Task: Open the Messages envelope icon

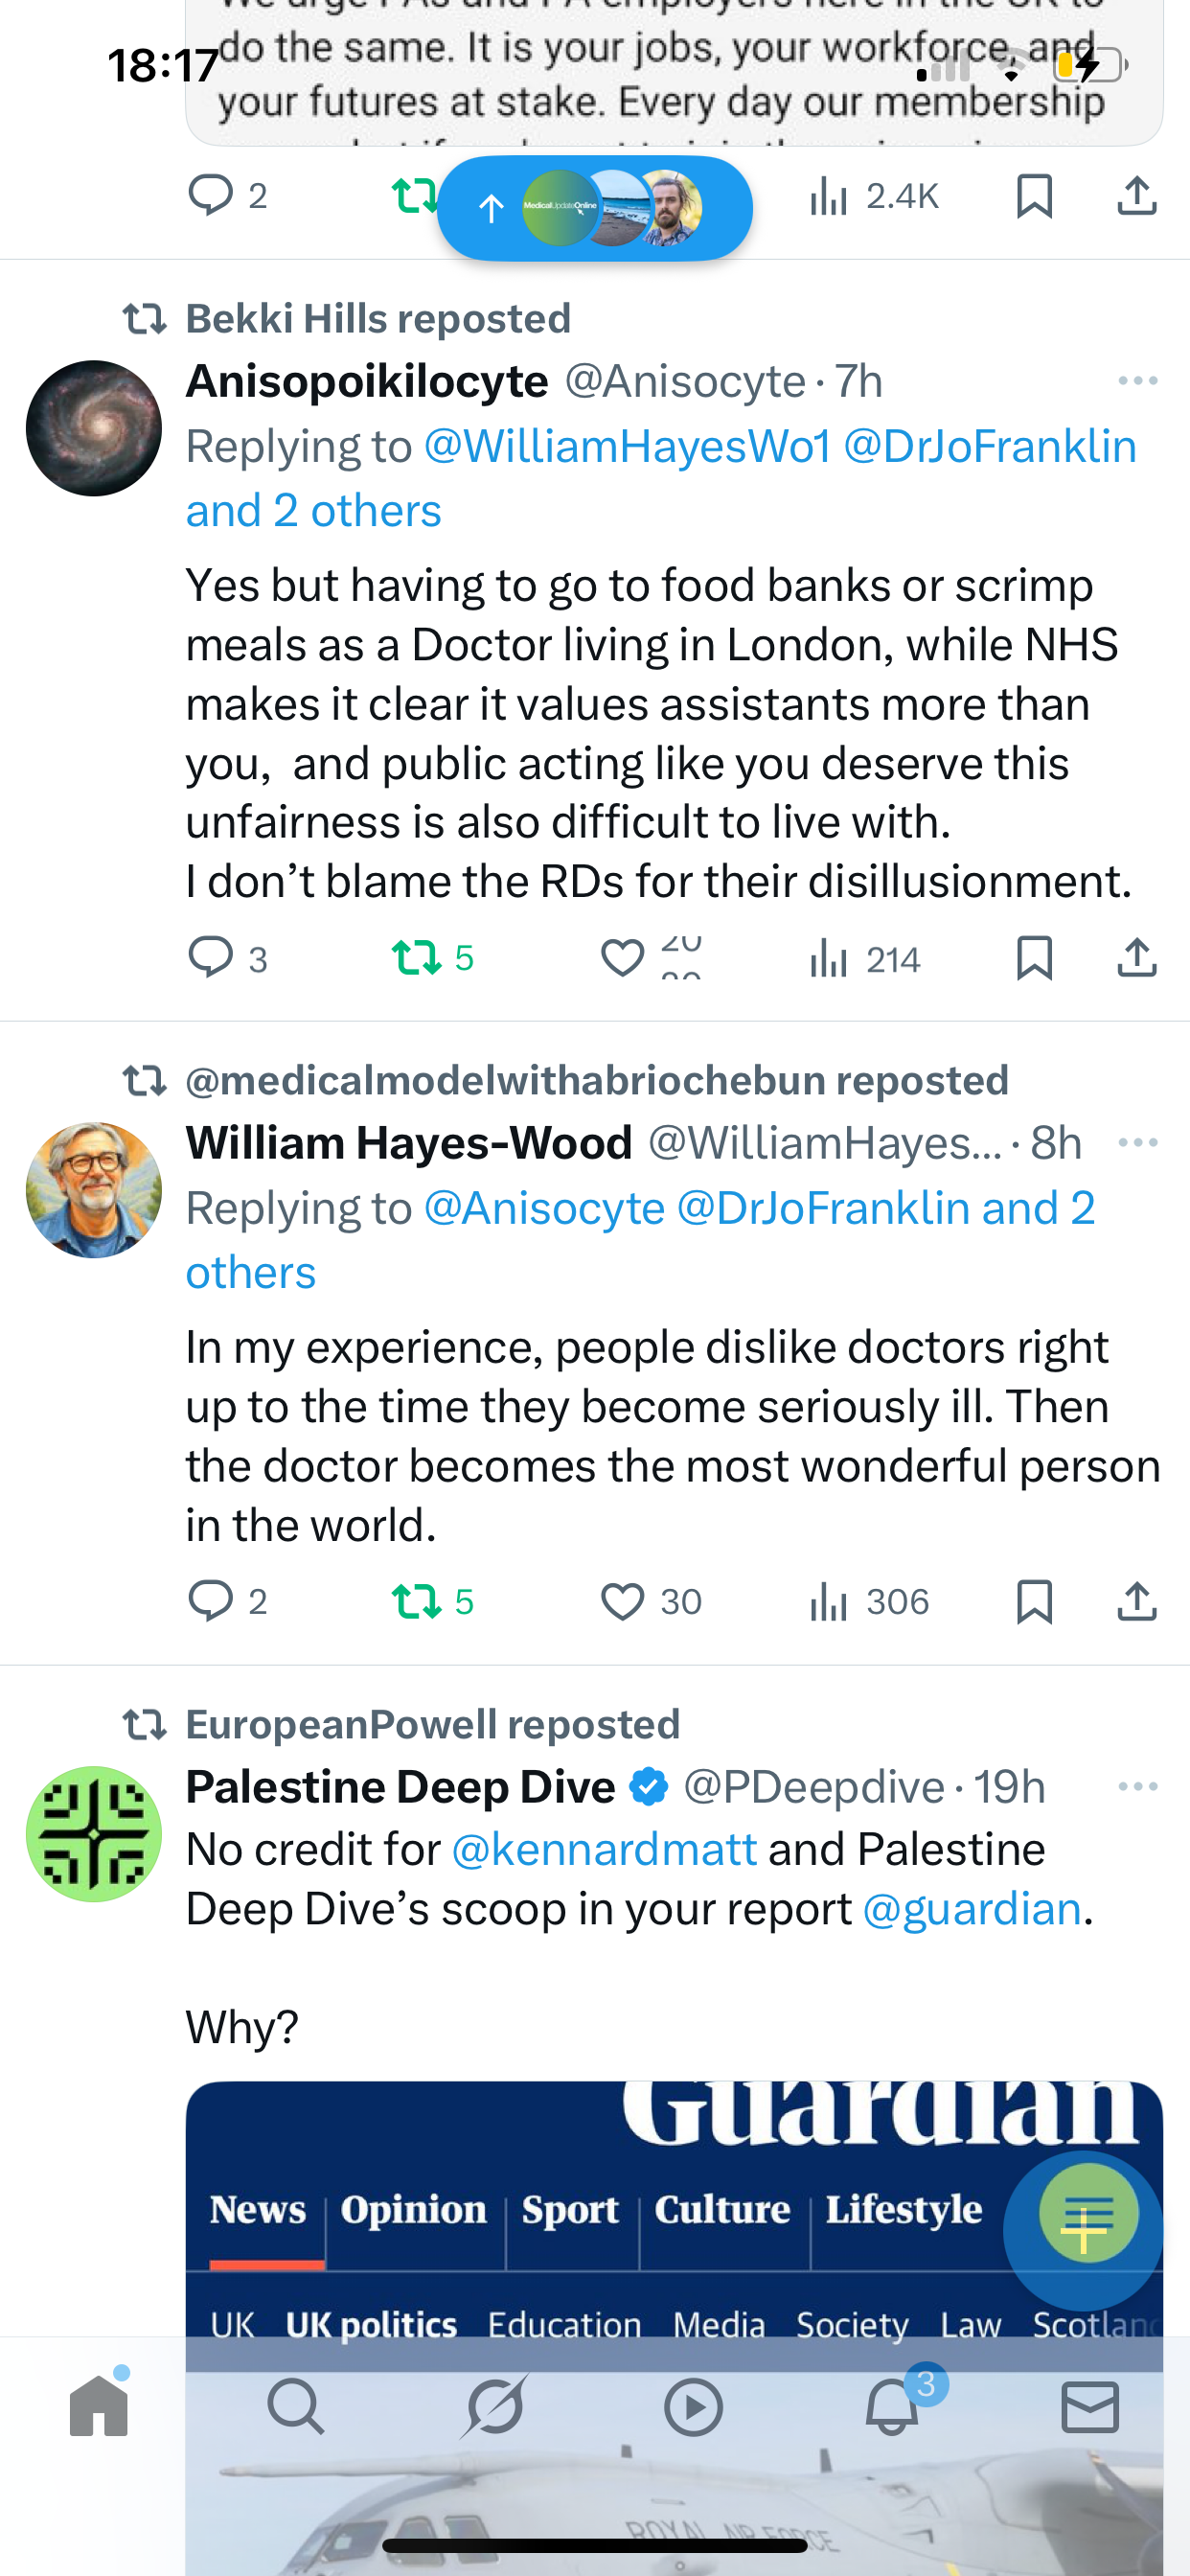Action: tap(1090, 2406)
